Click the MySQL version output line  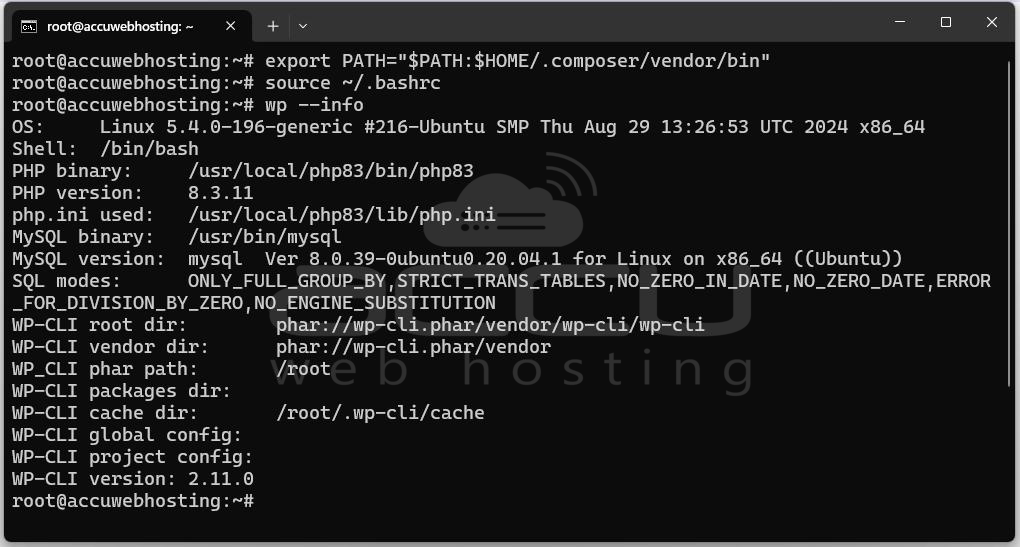(457, 259)
